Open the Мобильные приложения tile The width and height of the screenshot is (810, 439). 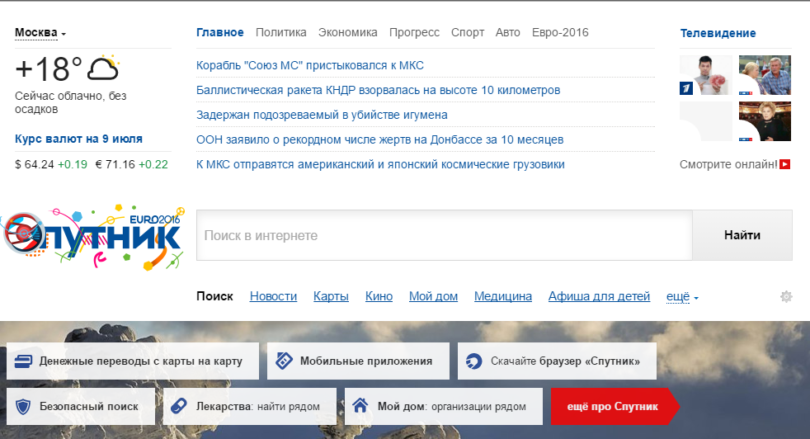(x=358, y=361)
